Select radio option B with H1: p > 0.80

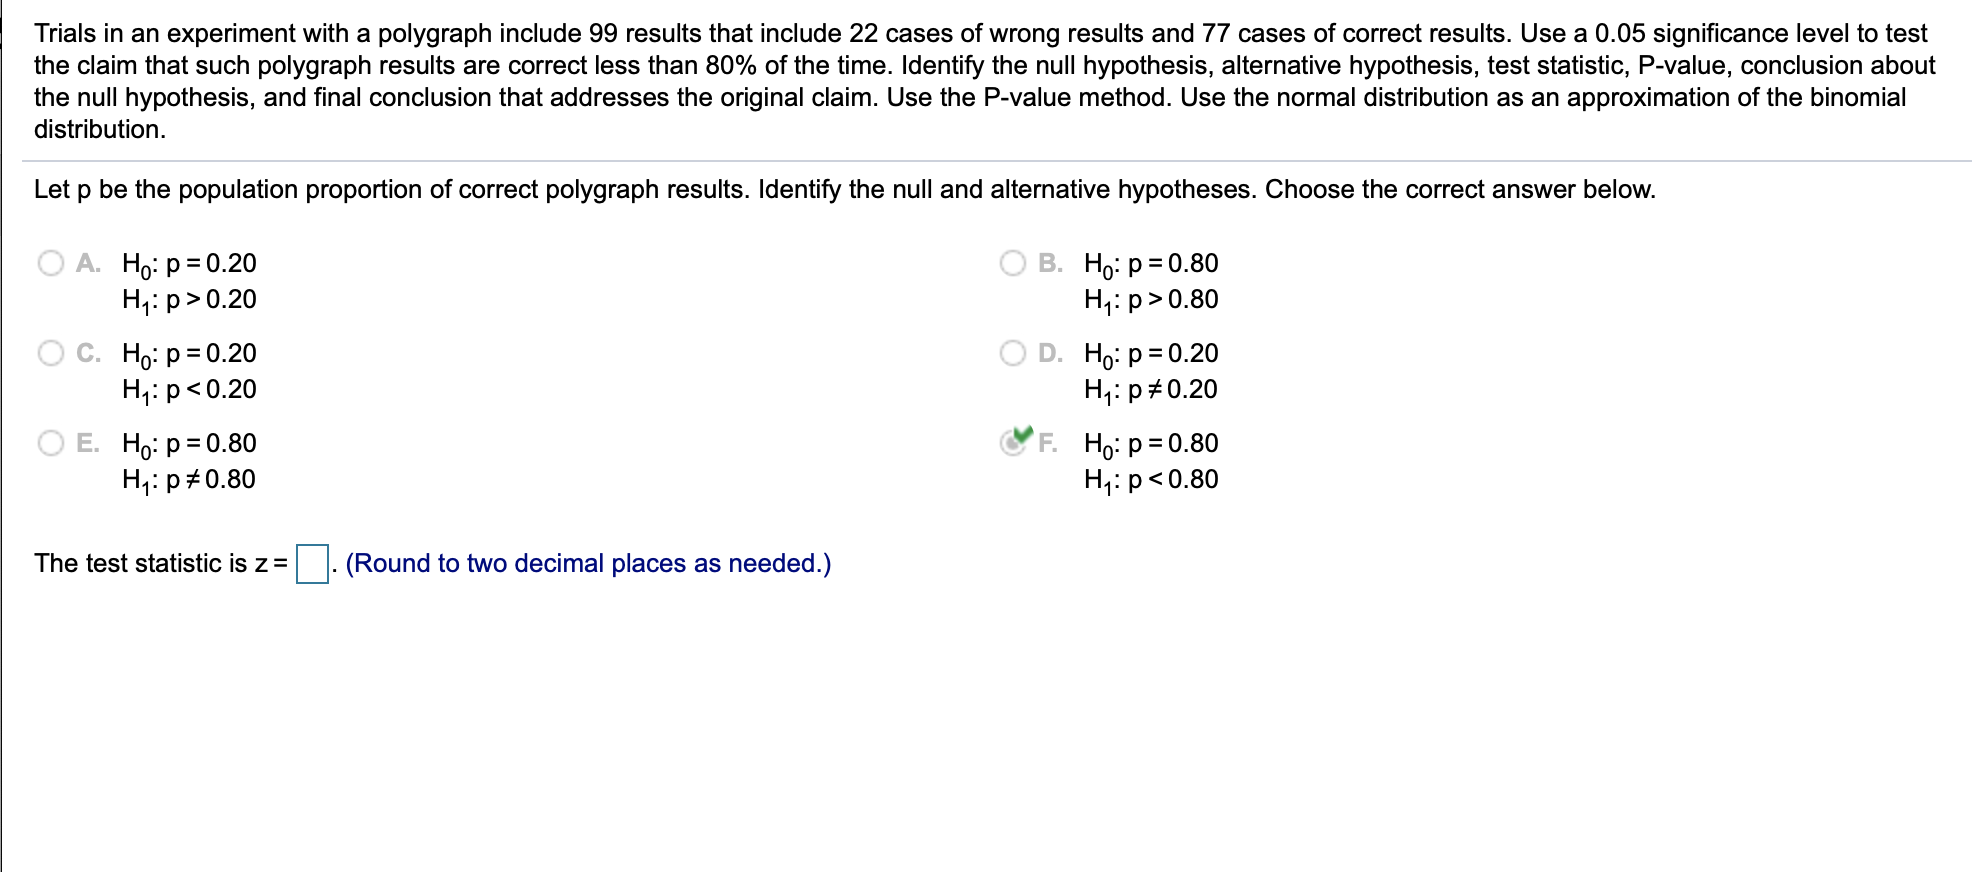pos(1012,262)
